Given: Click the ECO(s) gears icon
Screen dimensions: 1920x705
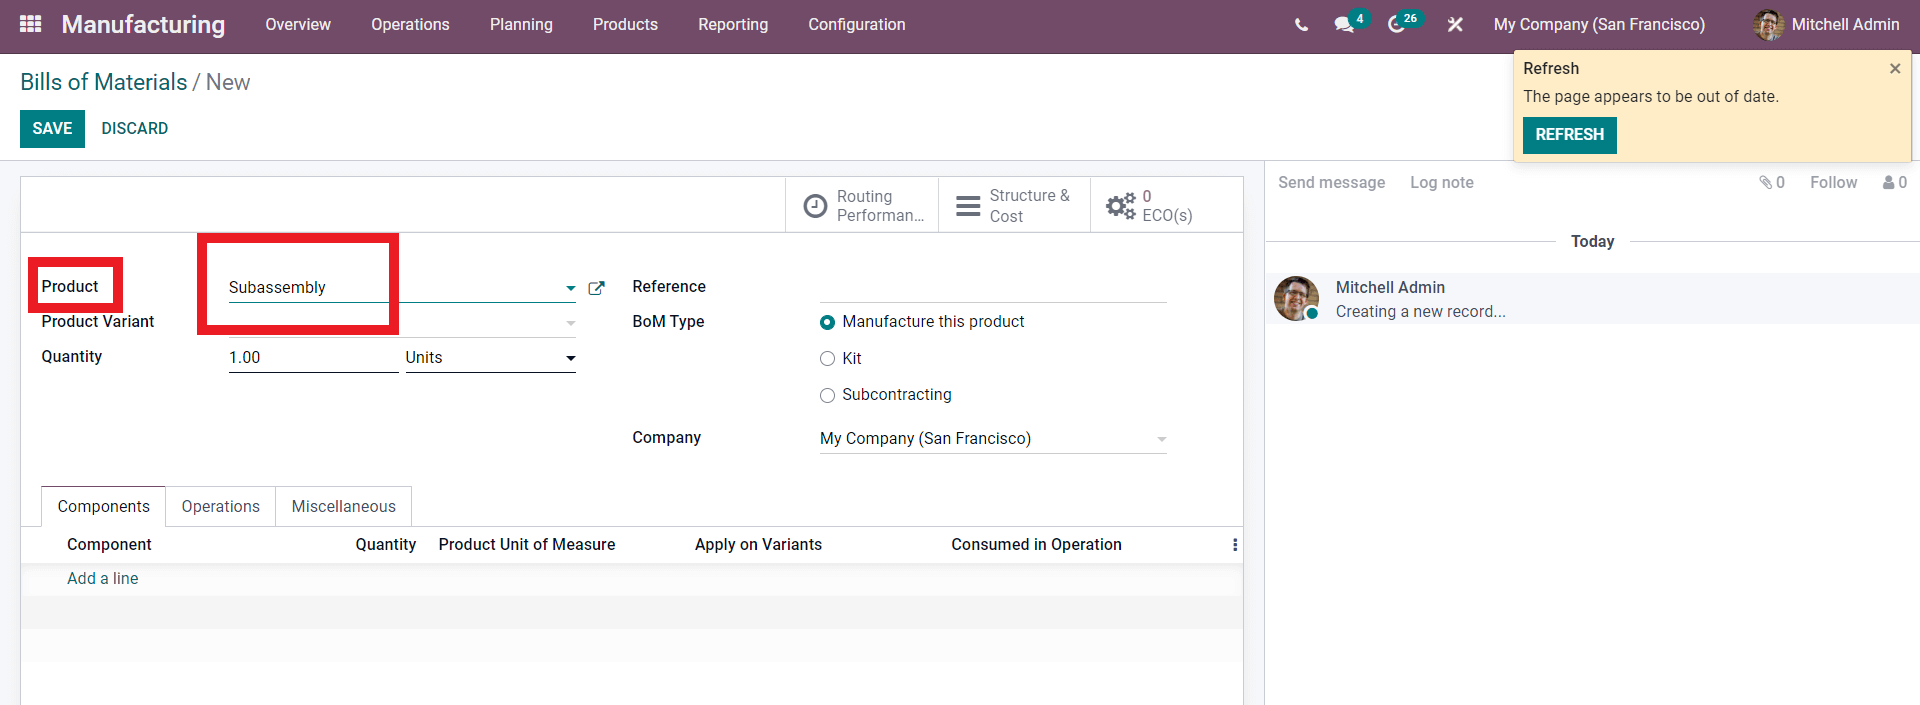Looking at the screenshot, I should point(1120,206).
